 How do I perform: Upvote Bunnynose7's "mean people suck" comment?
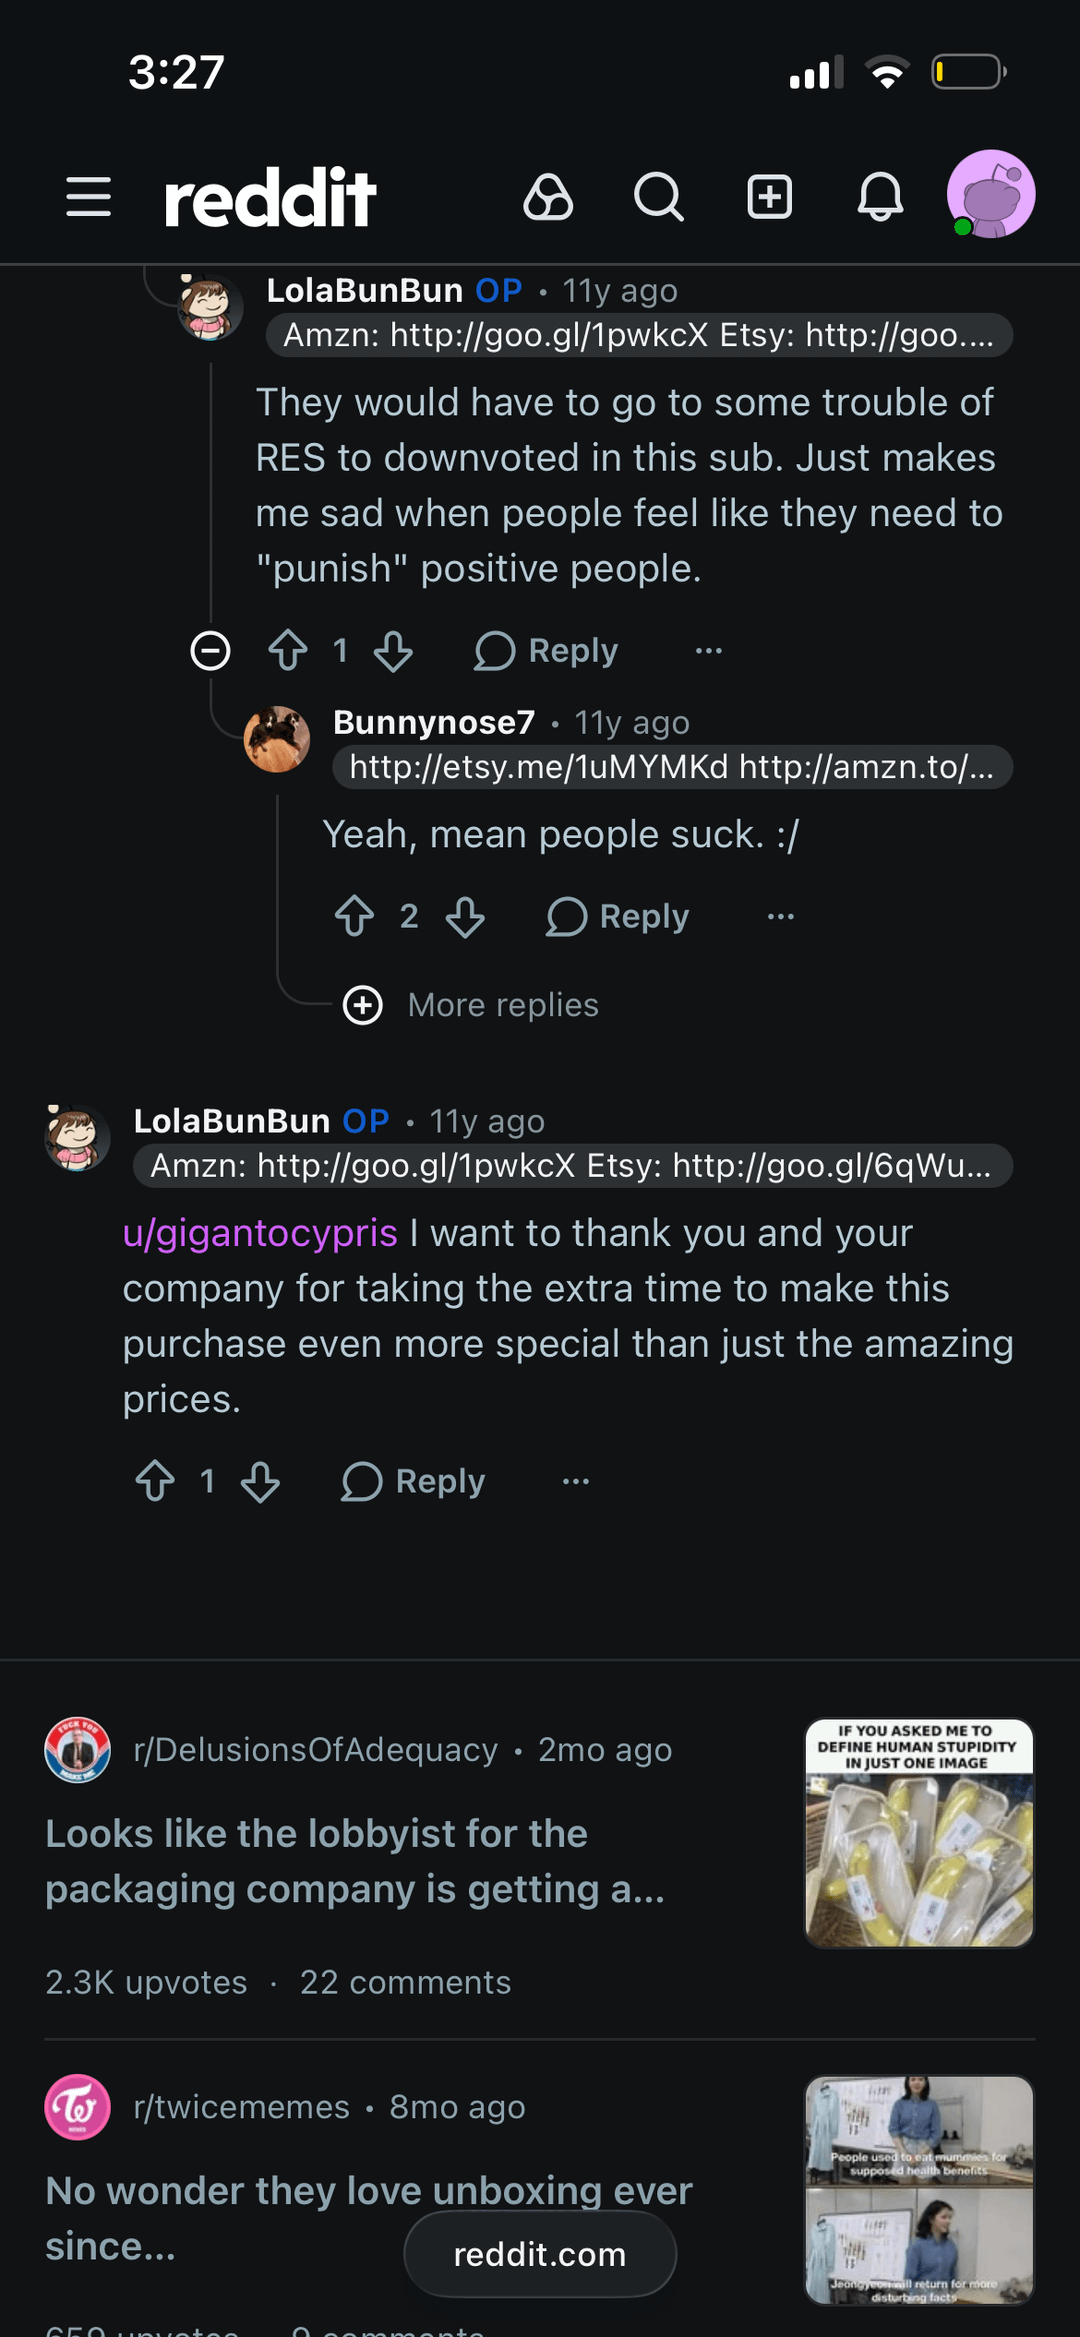point(354,916)
